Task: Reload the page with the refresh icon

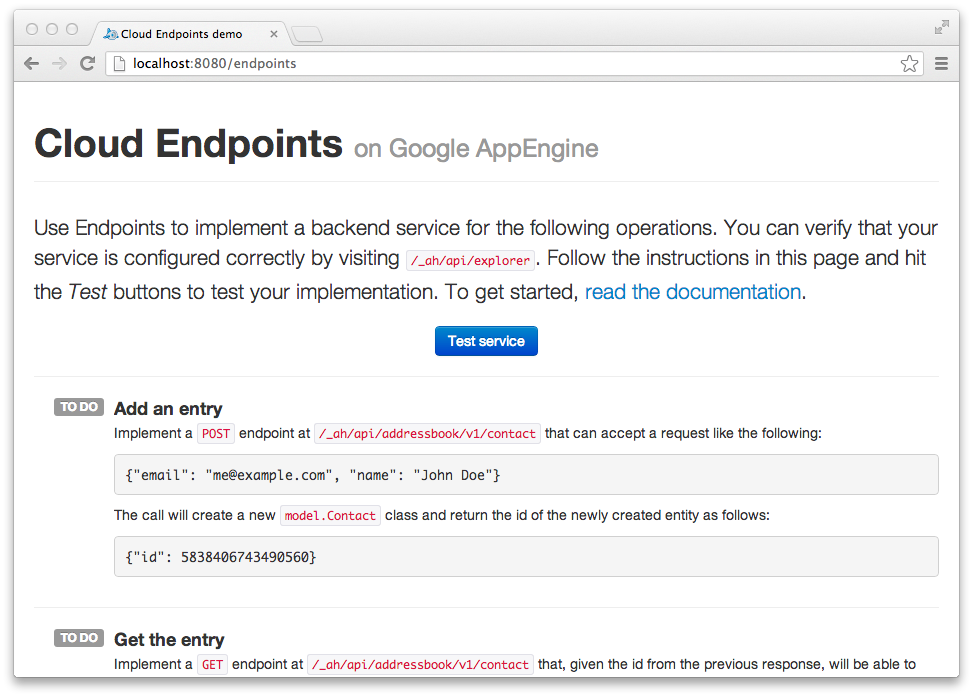Action: (x=87, y=63)
